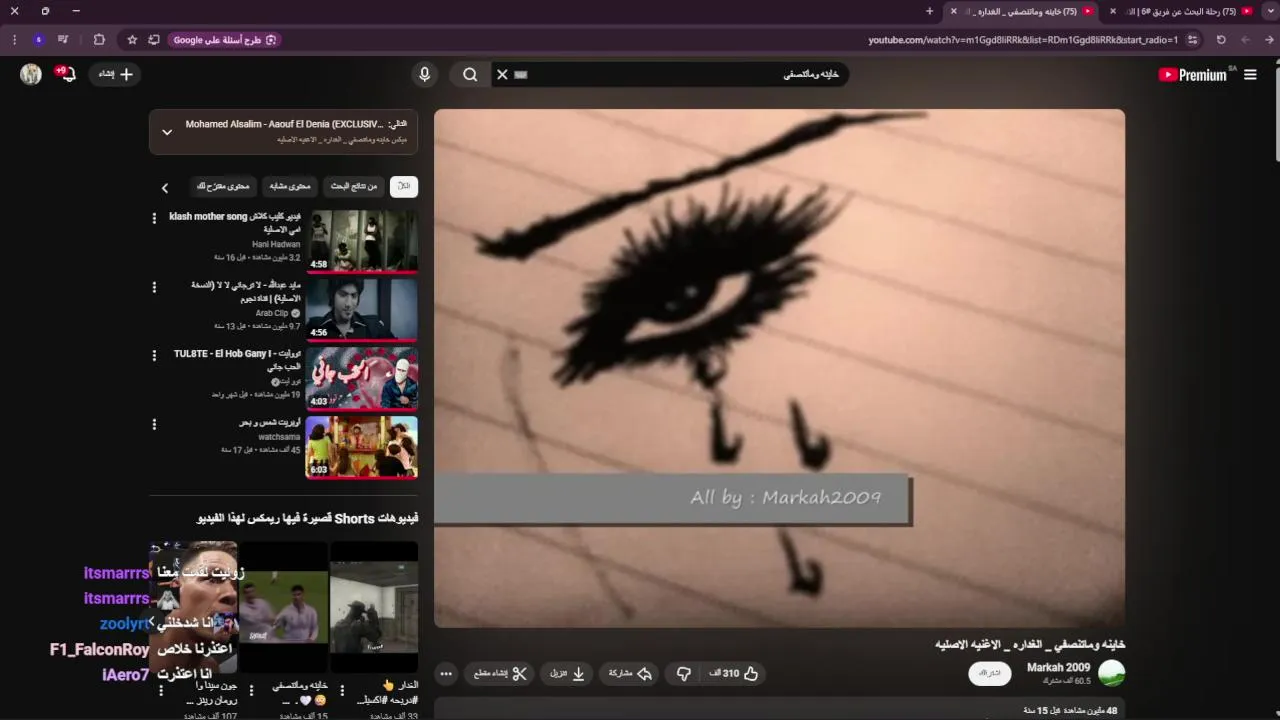The image size is (1280, 720).
Task: Download the video (تنزيل)
Action: pyautogui.click(x=567, y=673)
